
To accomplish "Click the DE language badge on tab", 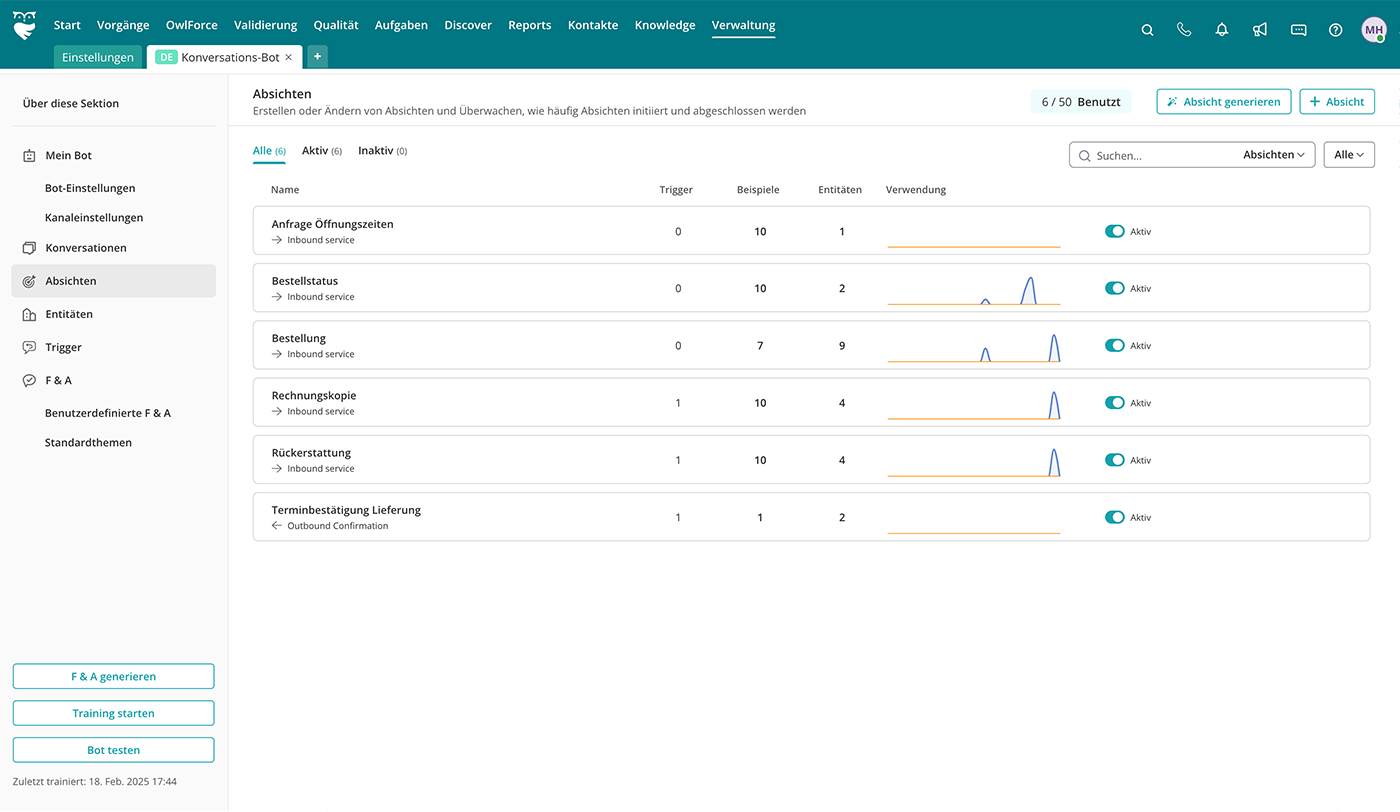I will tap(166, 57).
